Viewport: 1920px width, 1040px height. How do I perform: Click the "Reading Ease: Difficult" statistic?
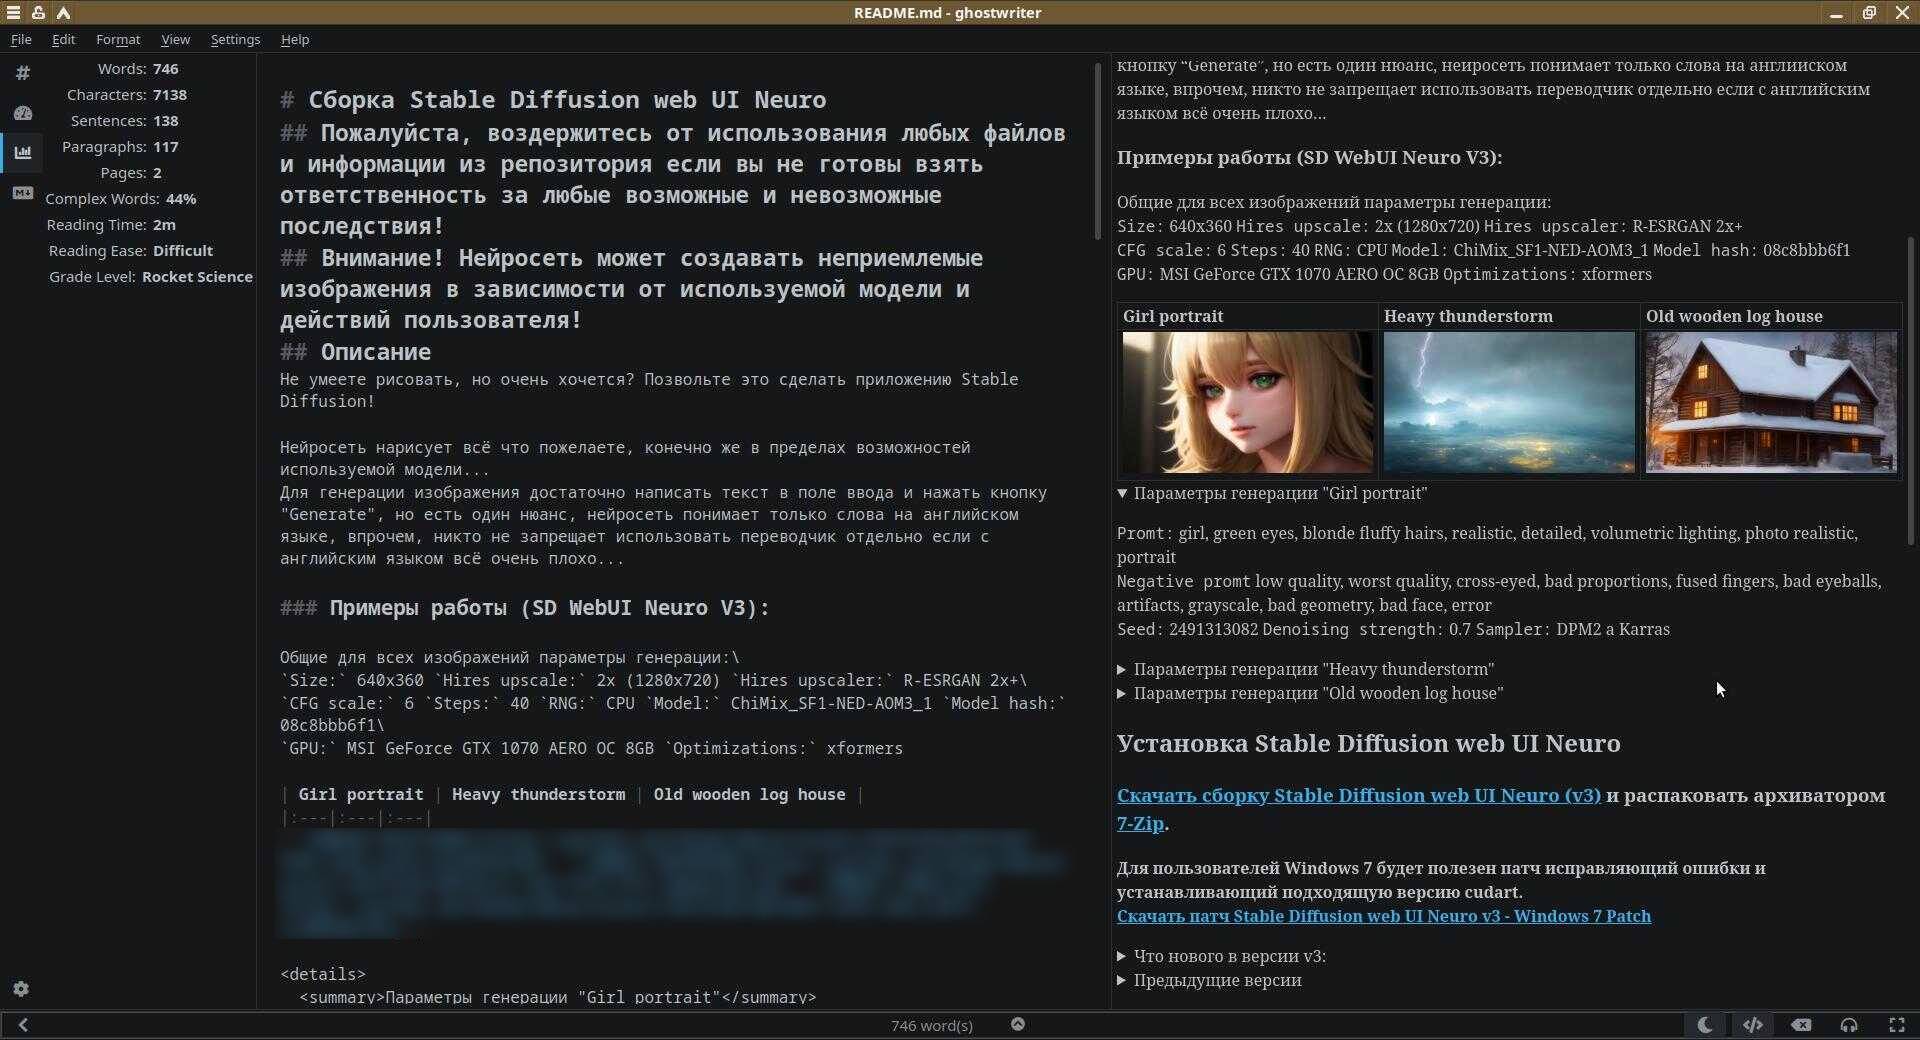click(131, 251)
